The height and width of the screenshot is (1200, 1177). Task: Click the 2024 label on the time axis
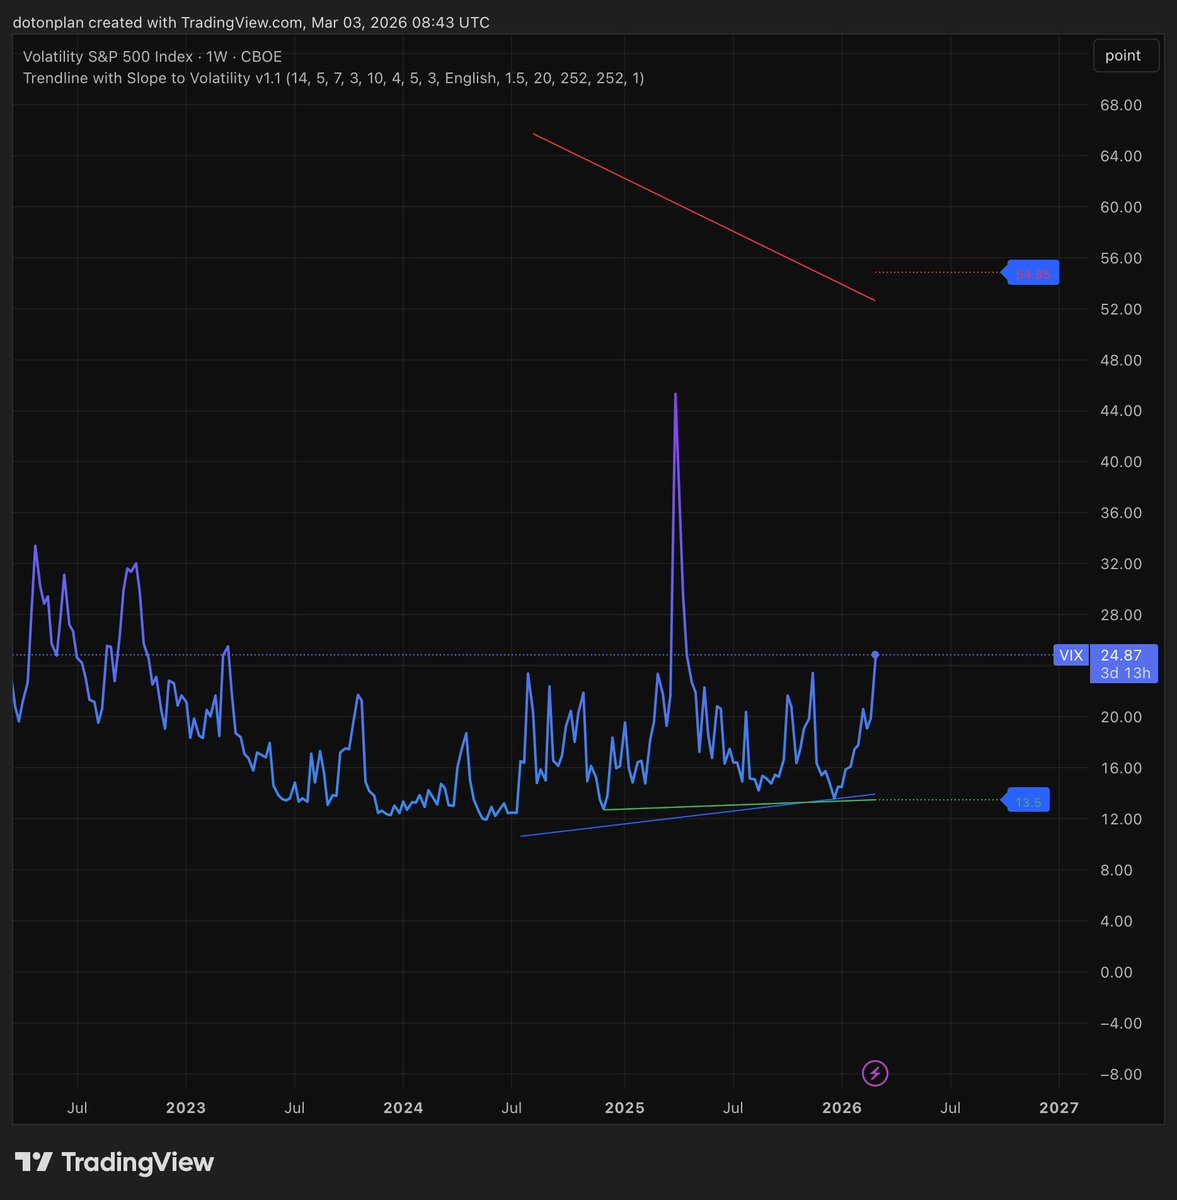coord(403,1108)
